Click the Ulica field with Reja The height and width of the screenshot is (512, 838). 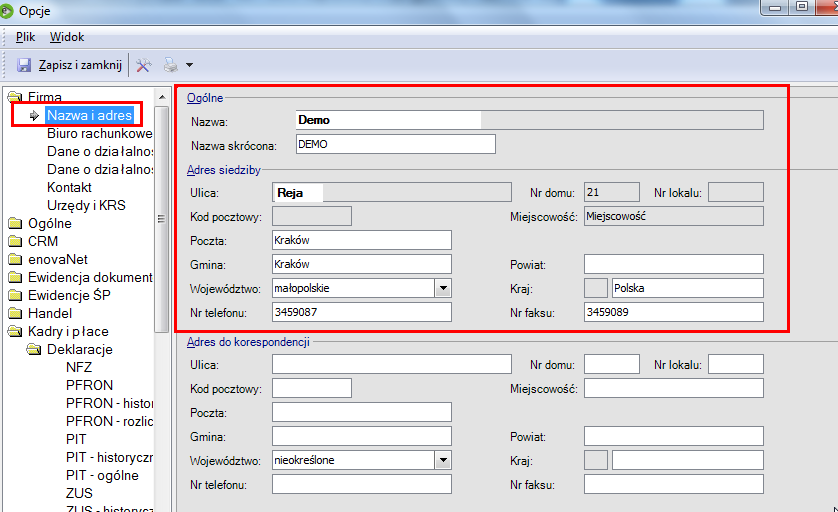392,192
